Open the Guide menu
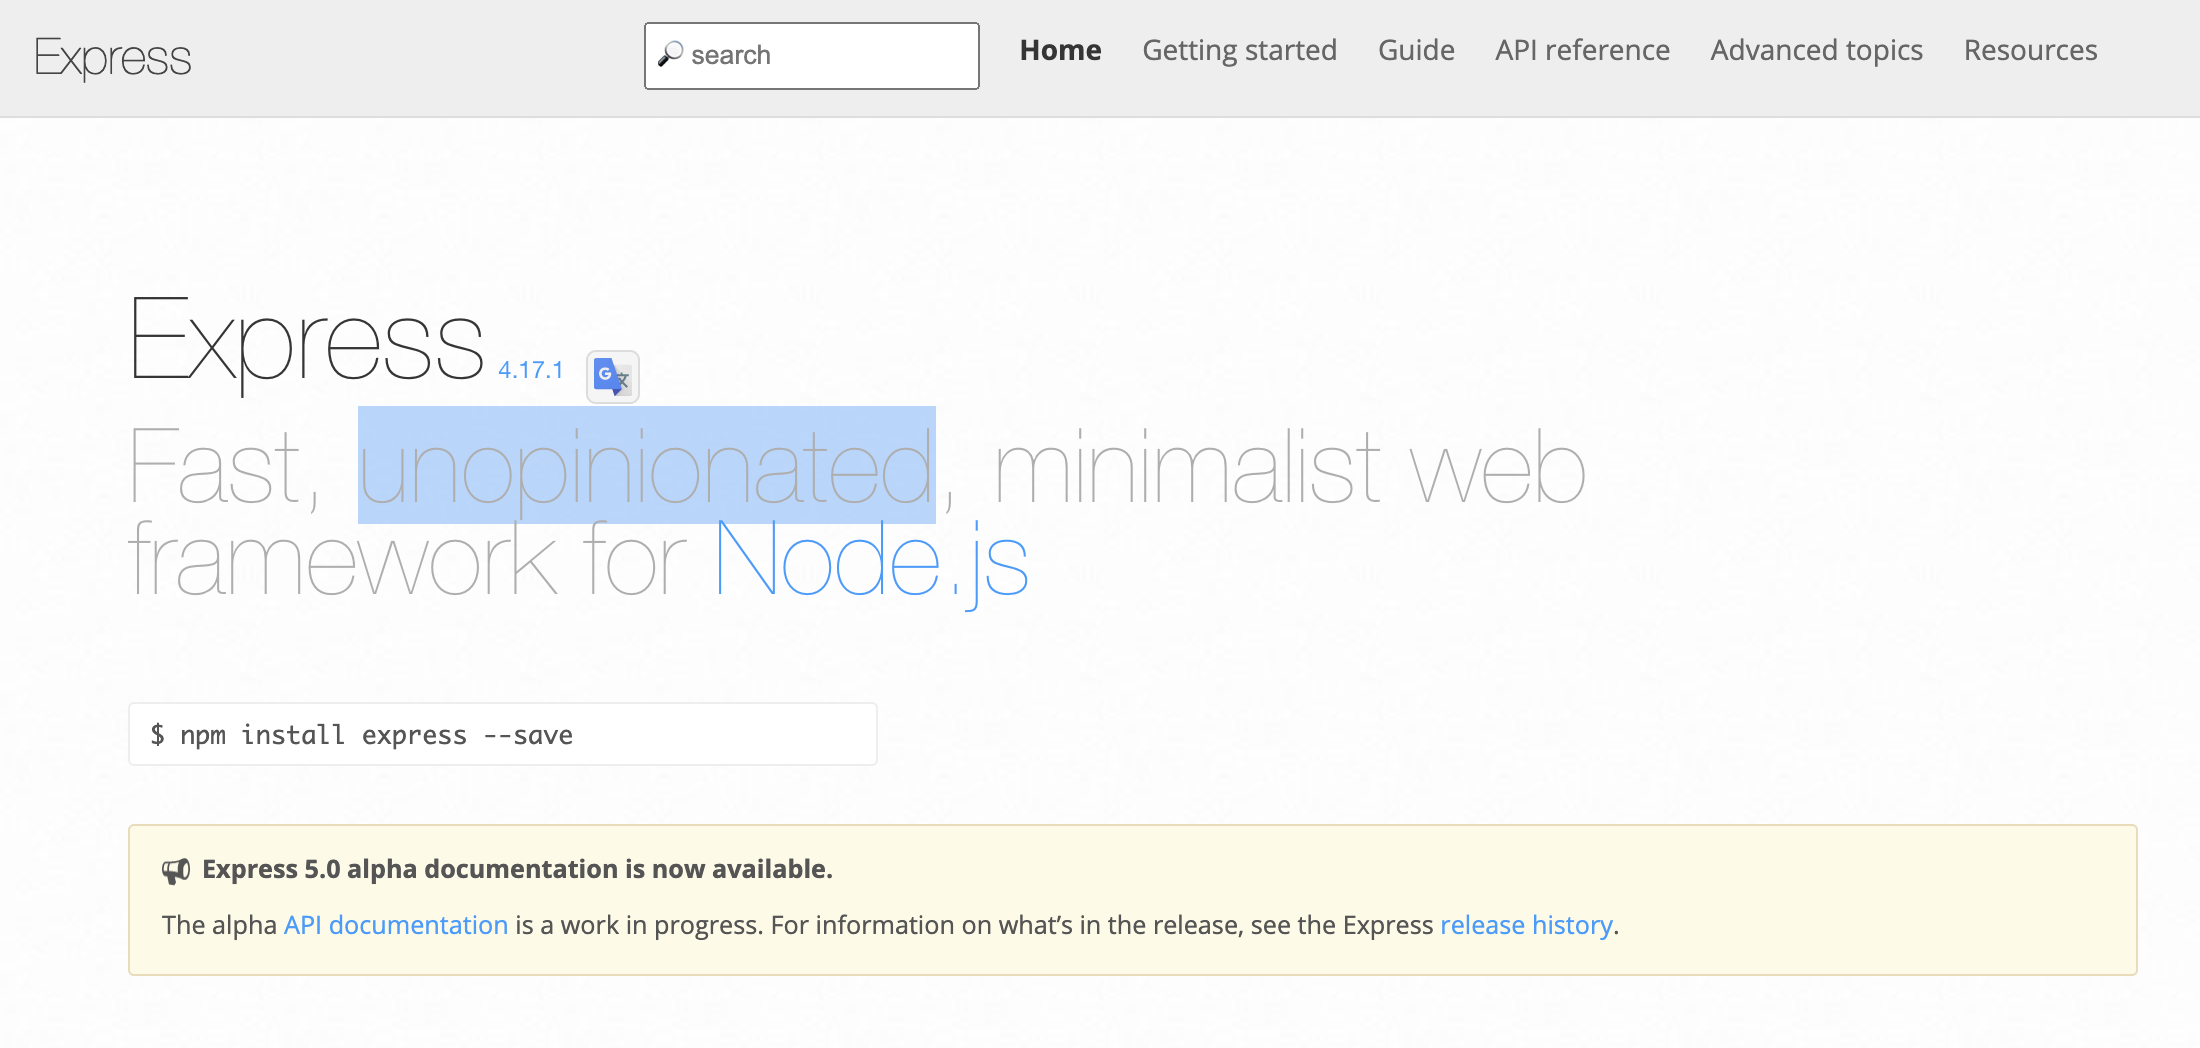The height and width of the screenshot is (1048, 2200). 1416,50
